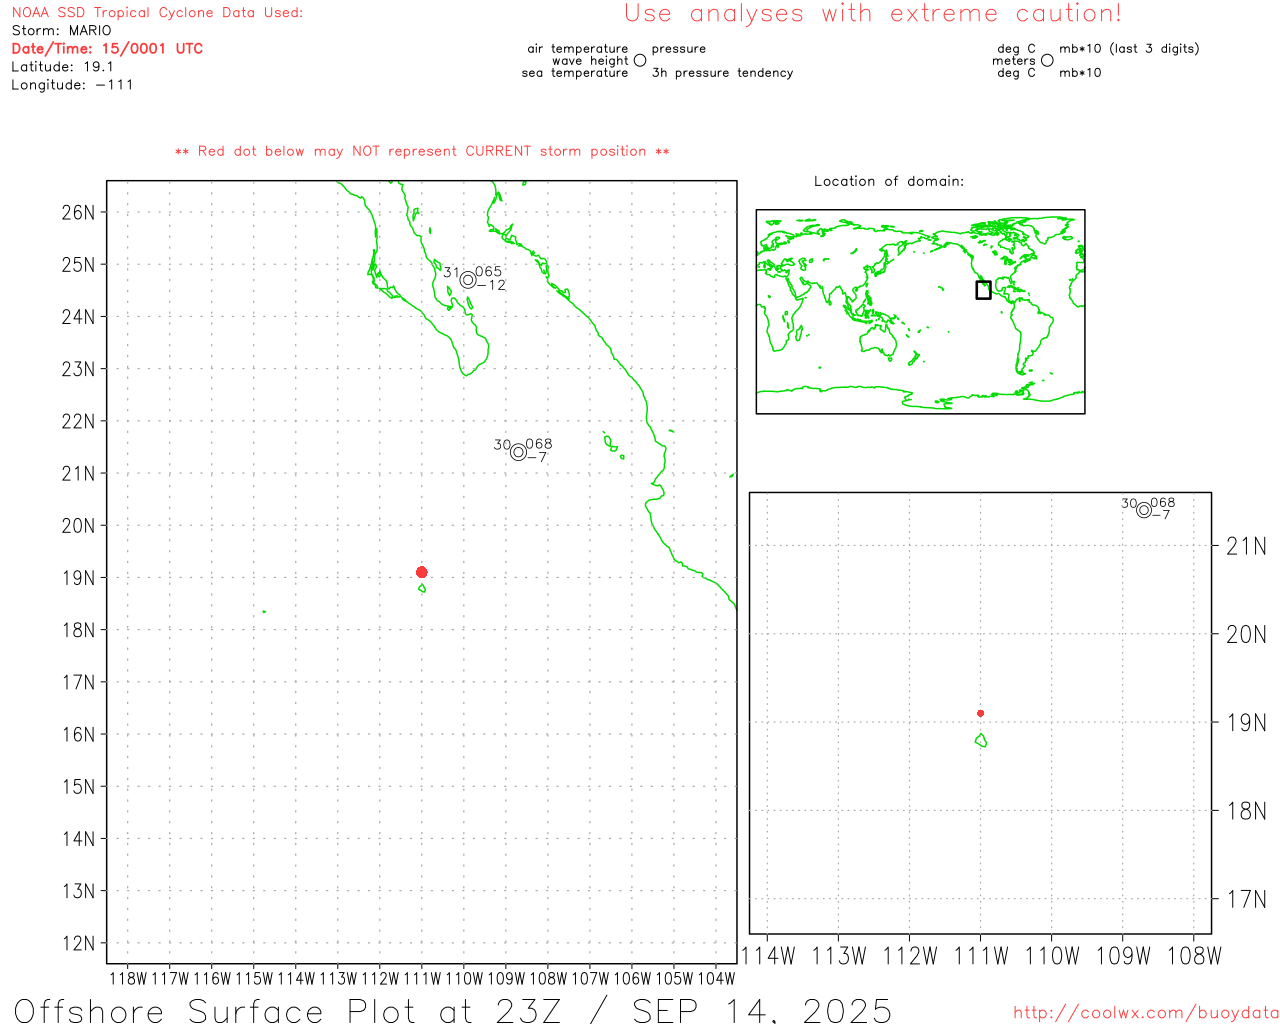Click 111W longitude label on inset map

(x=981, y=956)
